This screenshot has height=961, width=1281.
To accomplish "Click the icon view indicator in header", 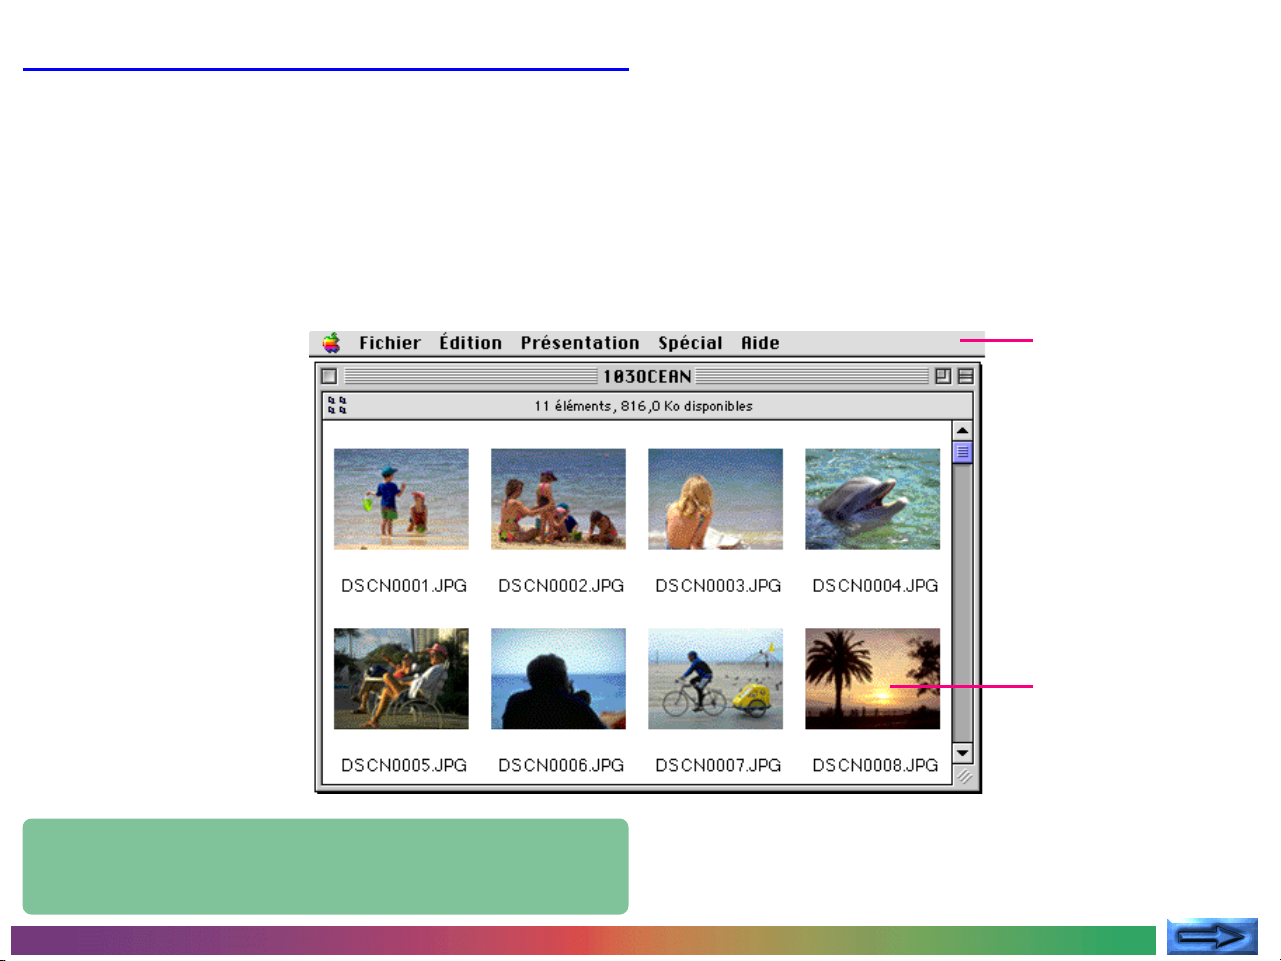I will pos(337,405).
